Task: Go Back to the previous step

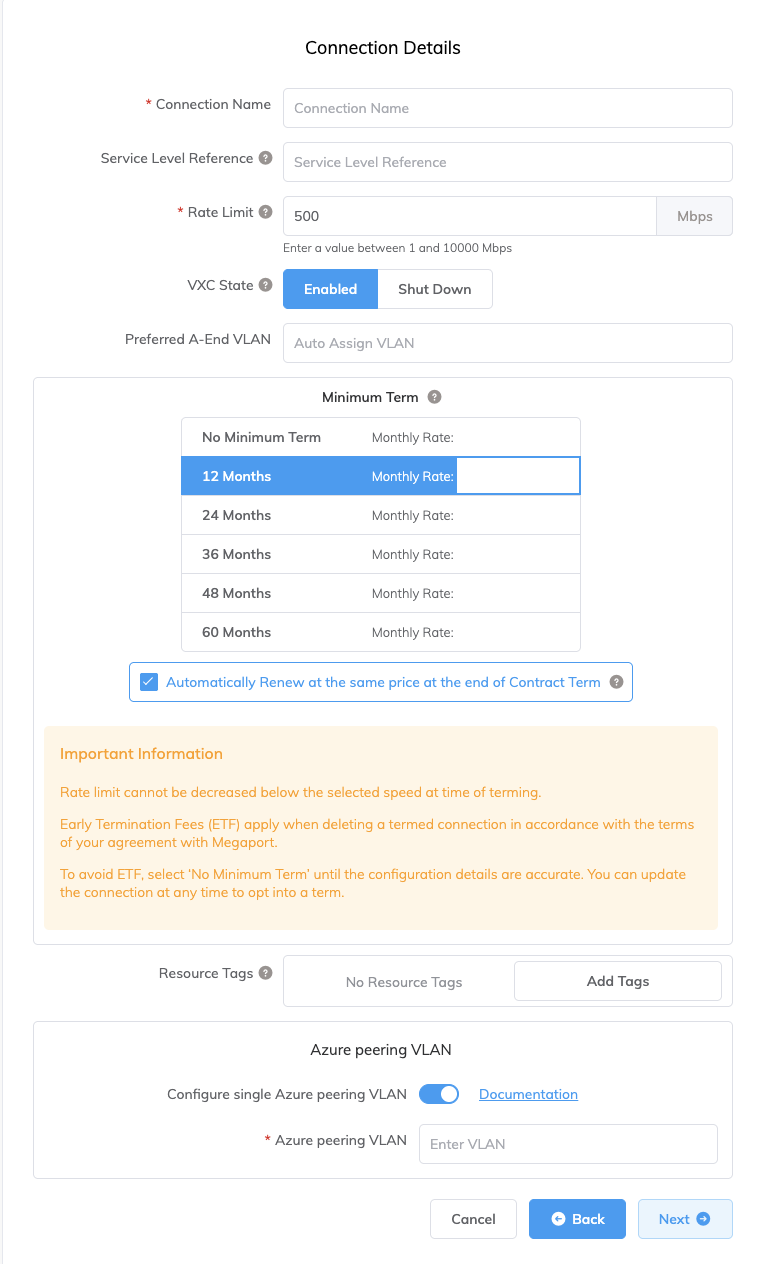Action: (577, 1219)
